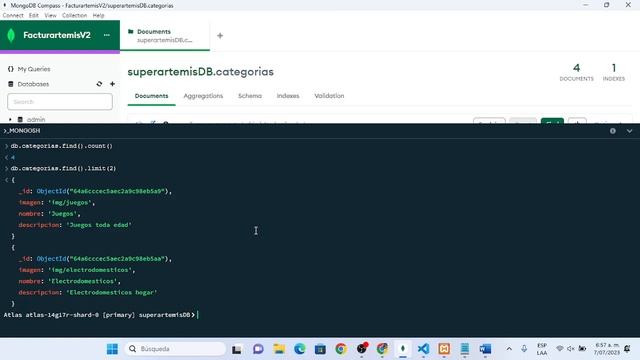Image resolution: width=640 pixels, height=360 pixels.
Task: Switch to the Validation tab
Action: click(329, 96)
